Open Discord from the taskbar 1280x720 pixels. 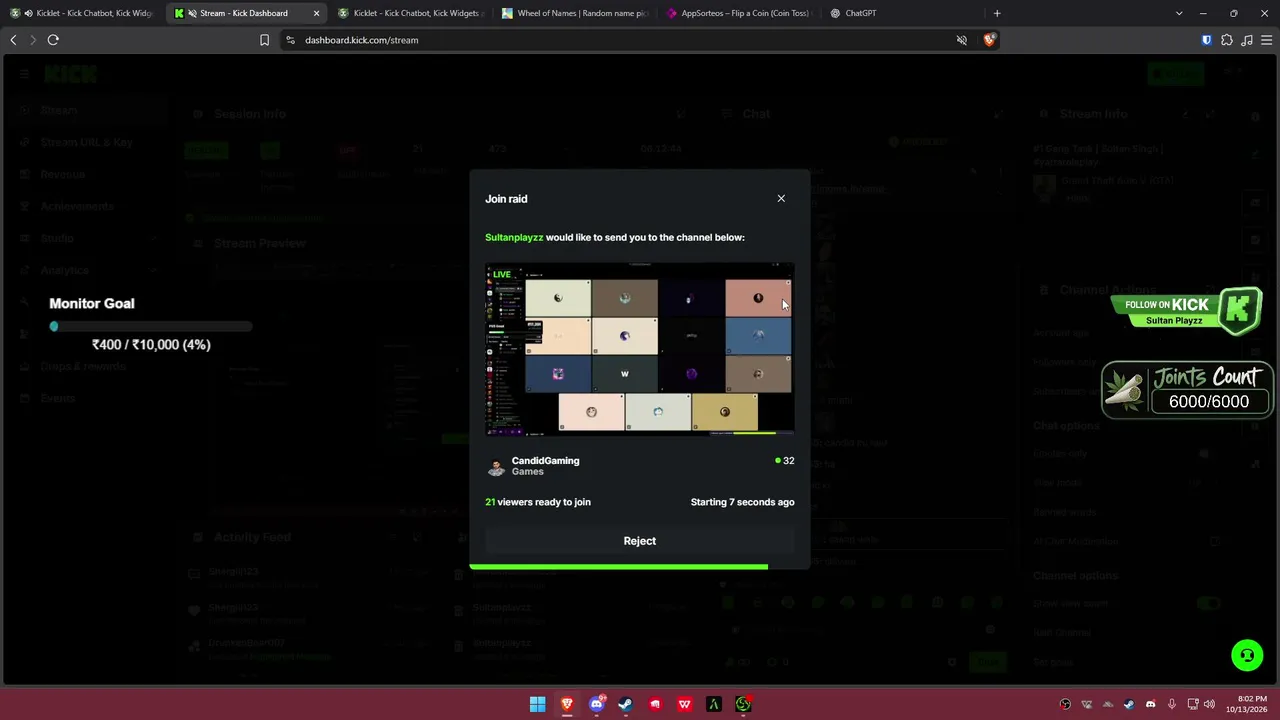pos(597,704)
